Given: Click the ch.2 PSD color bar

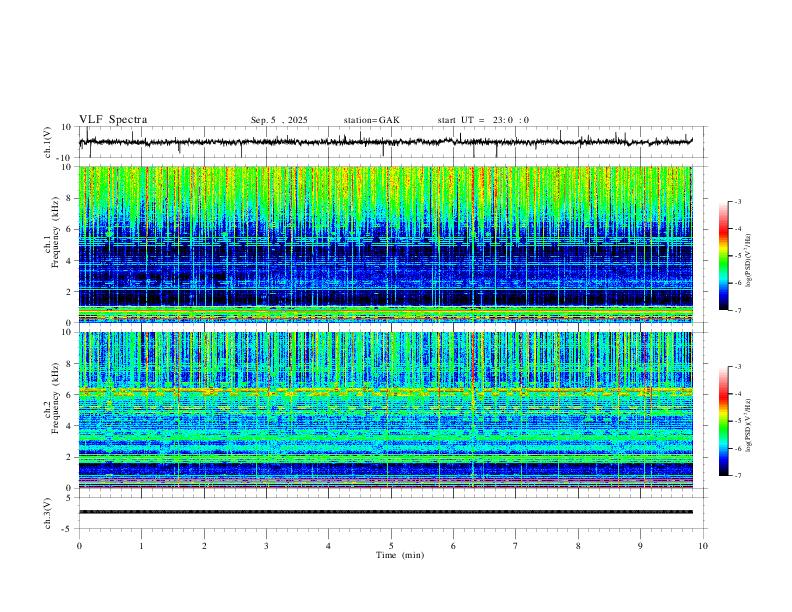Looking at the screenshot, I should [x=723, y=421].
